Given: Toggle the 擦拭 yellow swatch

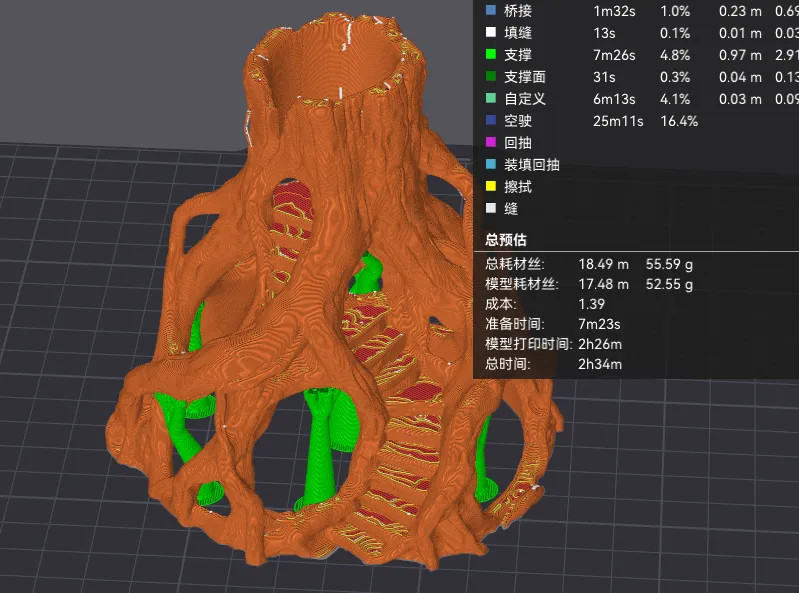Looking at the screenshot, I should 491,186.
